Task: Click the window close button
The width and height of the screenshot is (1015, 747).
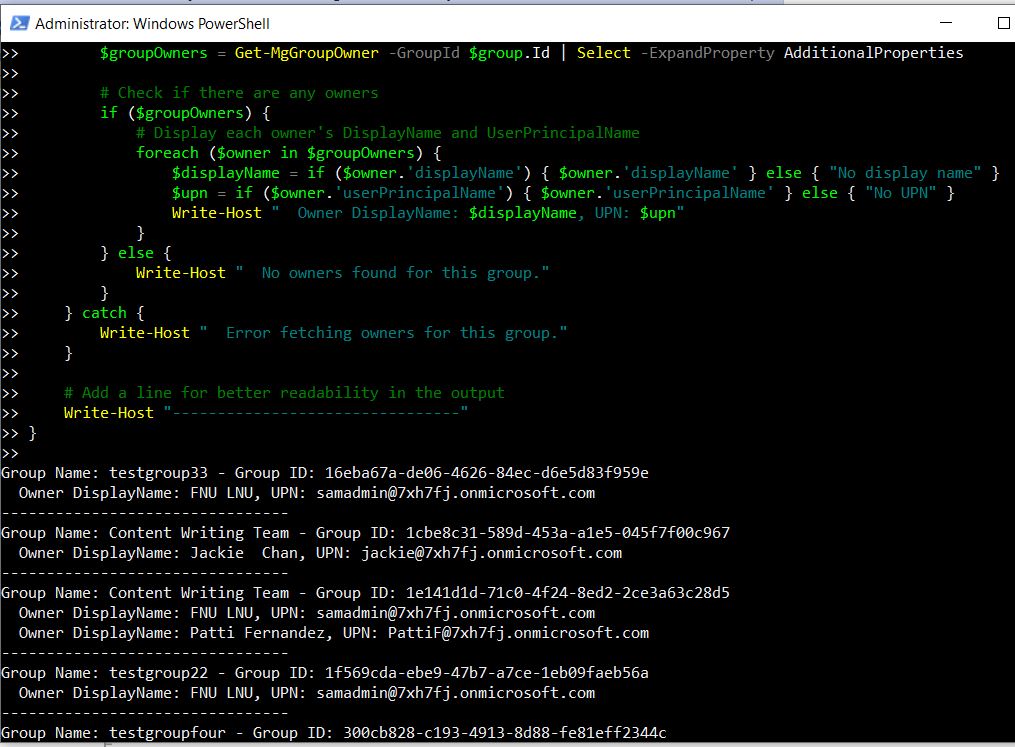Action: pos(1012,22)
